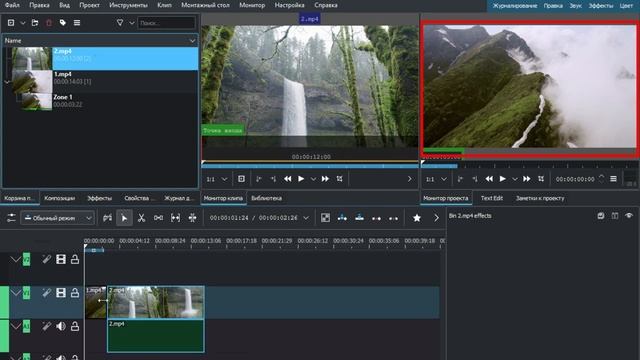Click insert zone in bin icon, clip monitor

point(241,179)
